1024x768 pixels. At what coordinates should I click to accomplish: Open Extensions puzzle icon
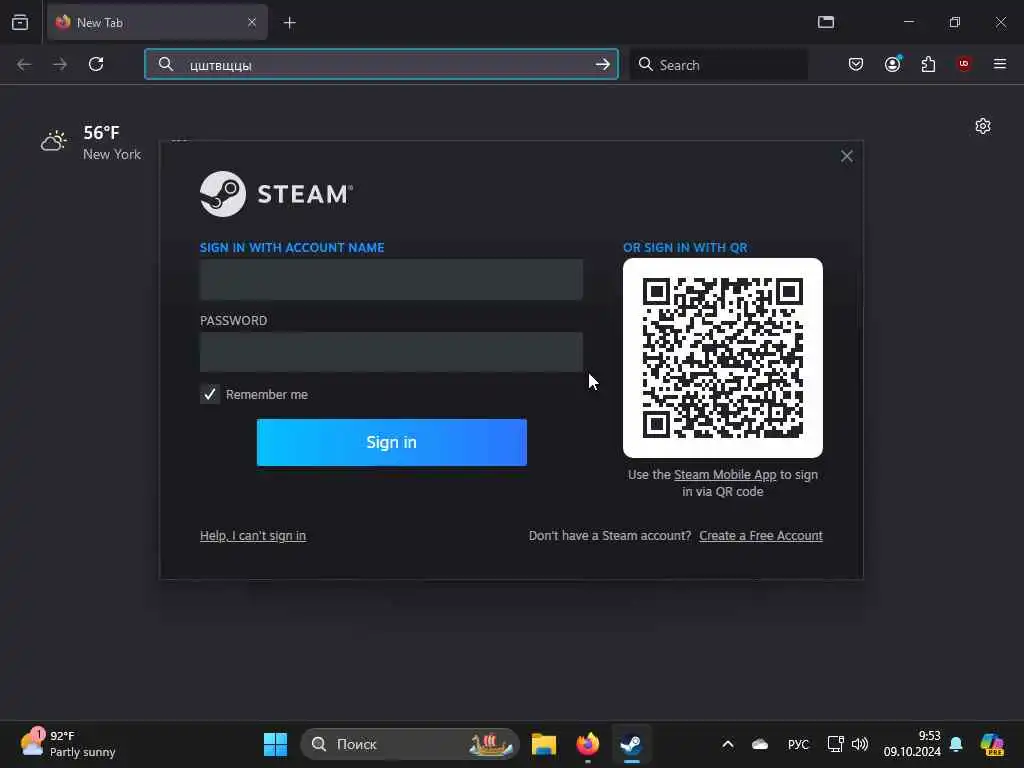pyautogui.click(x=928, y=64)
